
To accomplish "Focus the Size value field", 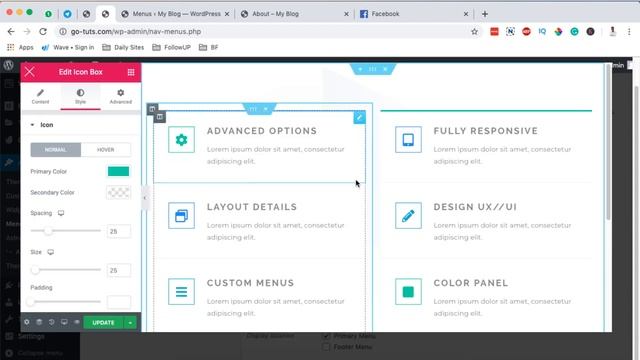I will click(x=119, y=270).
